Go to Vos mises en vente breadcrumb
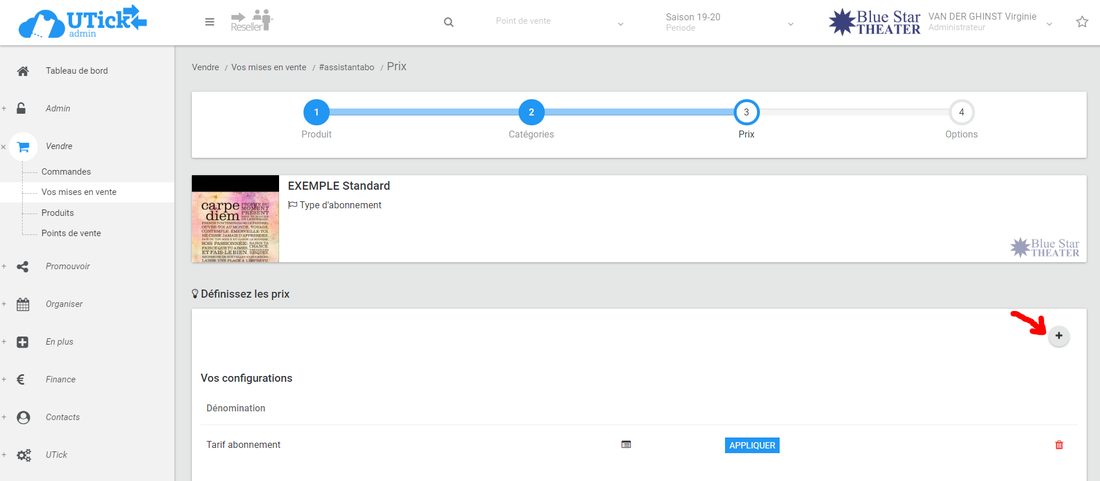Image resolution: width=1100 pixels, height=481 pixels. [268, 67]
